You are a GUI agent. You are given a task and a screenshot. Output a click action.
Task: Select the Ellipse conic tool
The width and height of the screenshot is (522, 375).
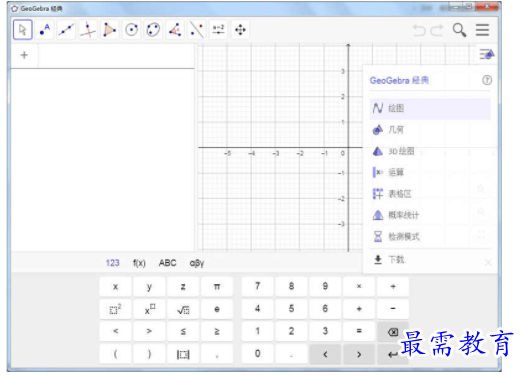(153, 30)
